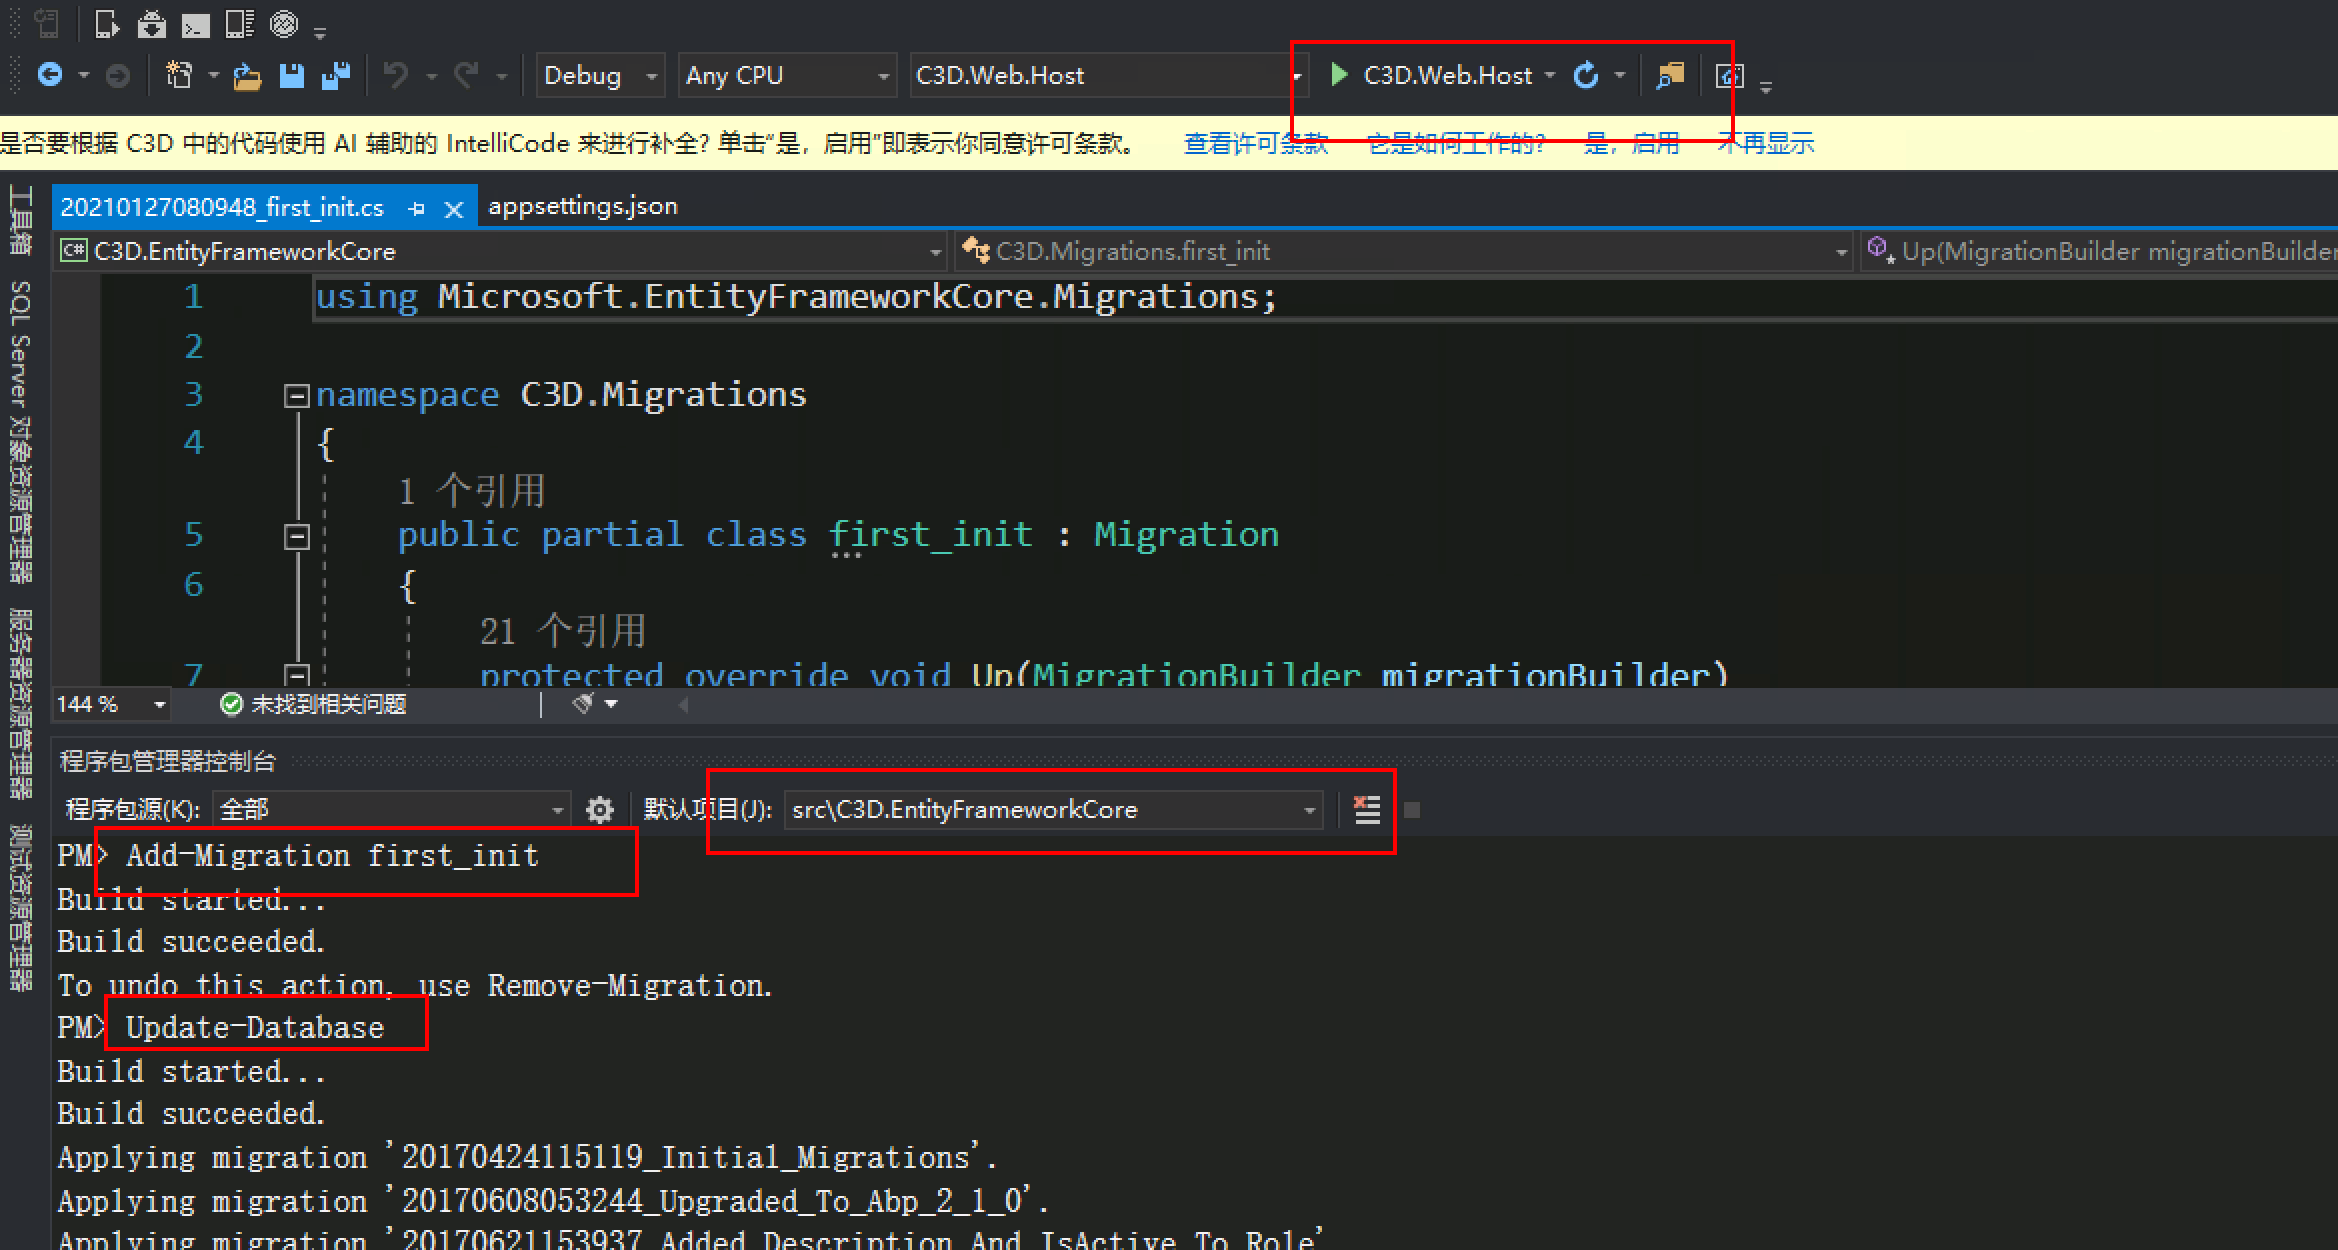
Task: Expand the code cleanup dropdown arrow
Action: (611, 704)
